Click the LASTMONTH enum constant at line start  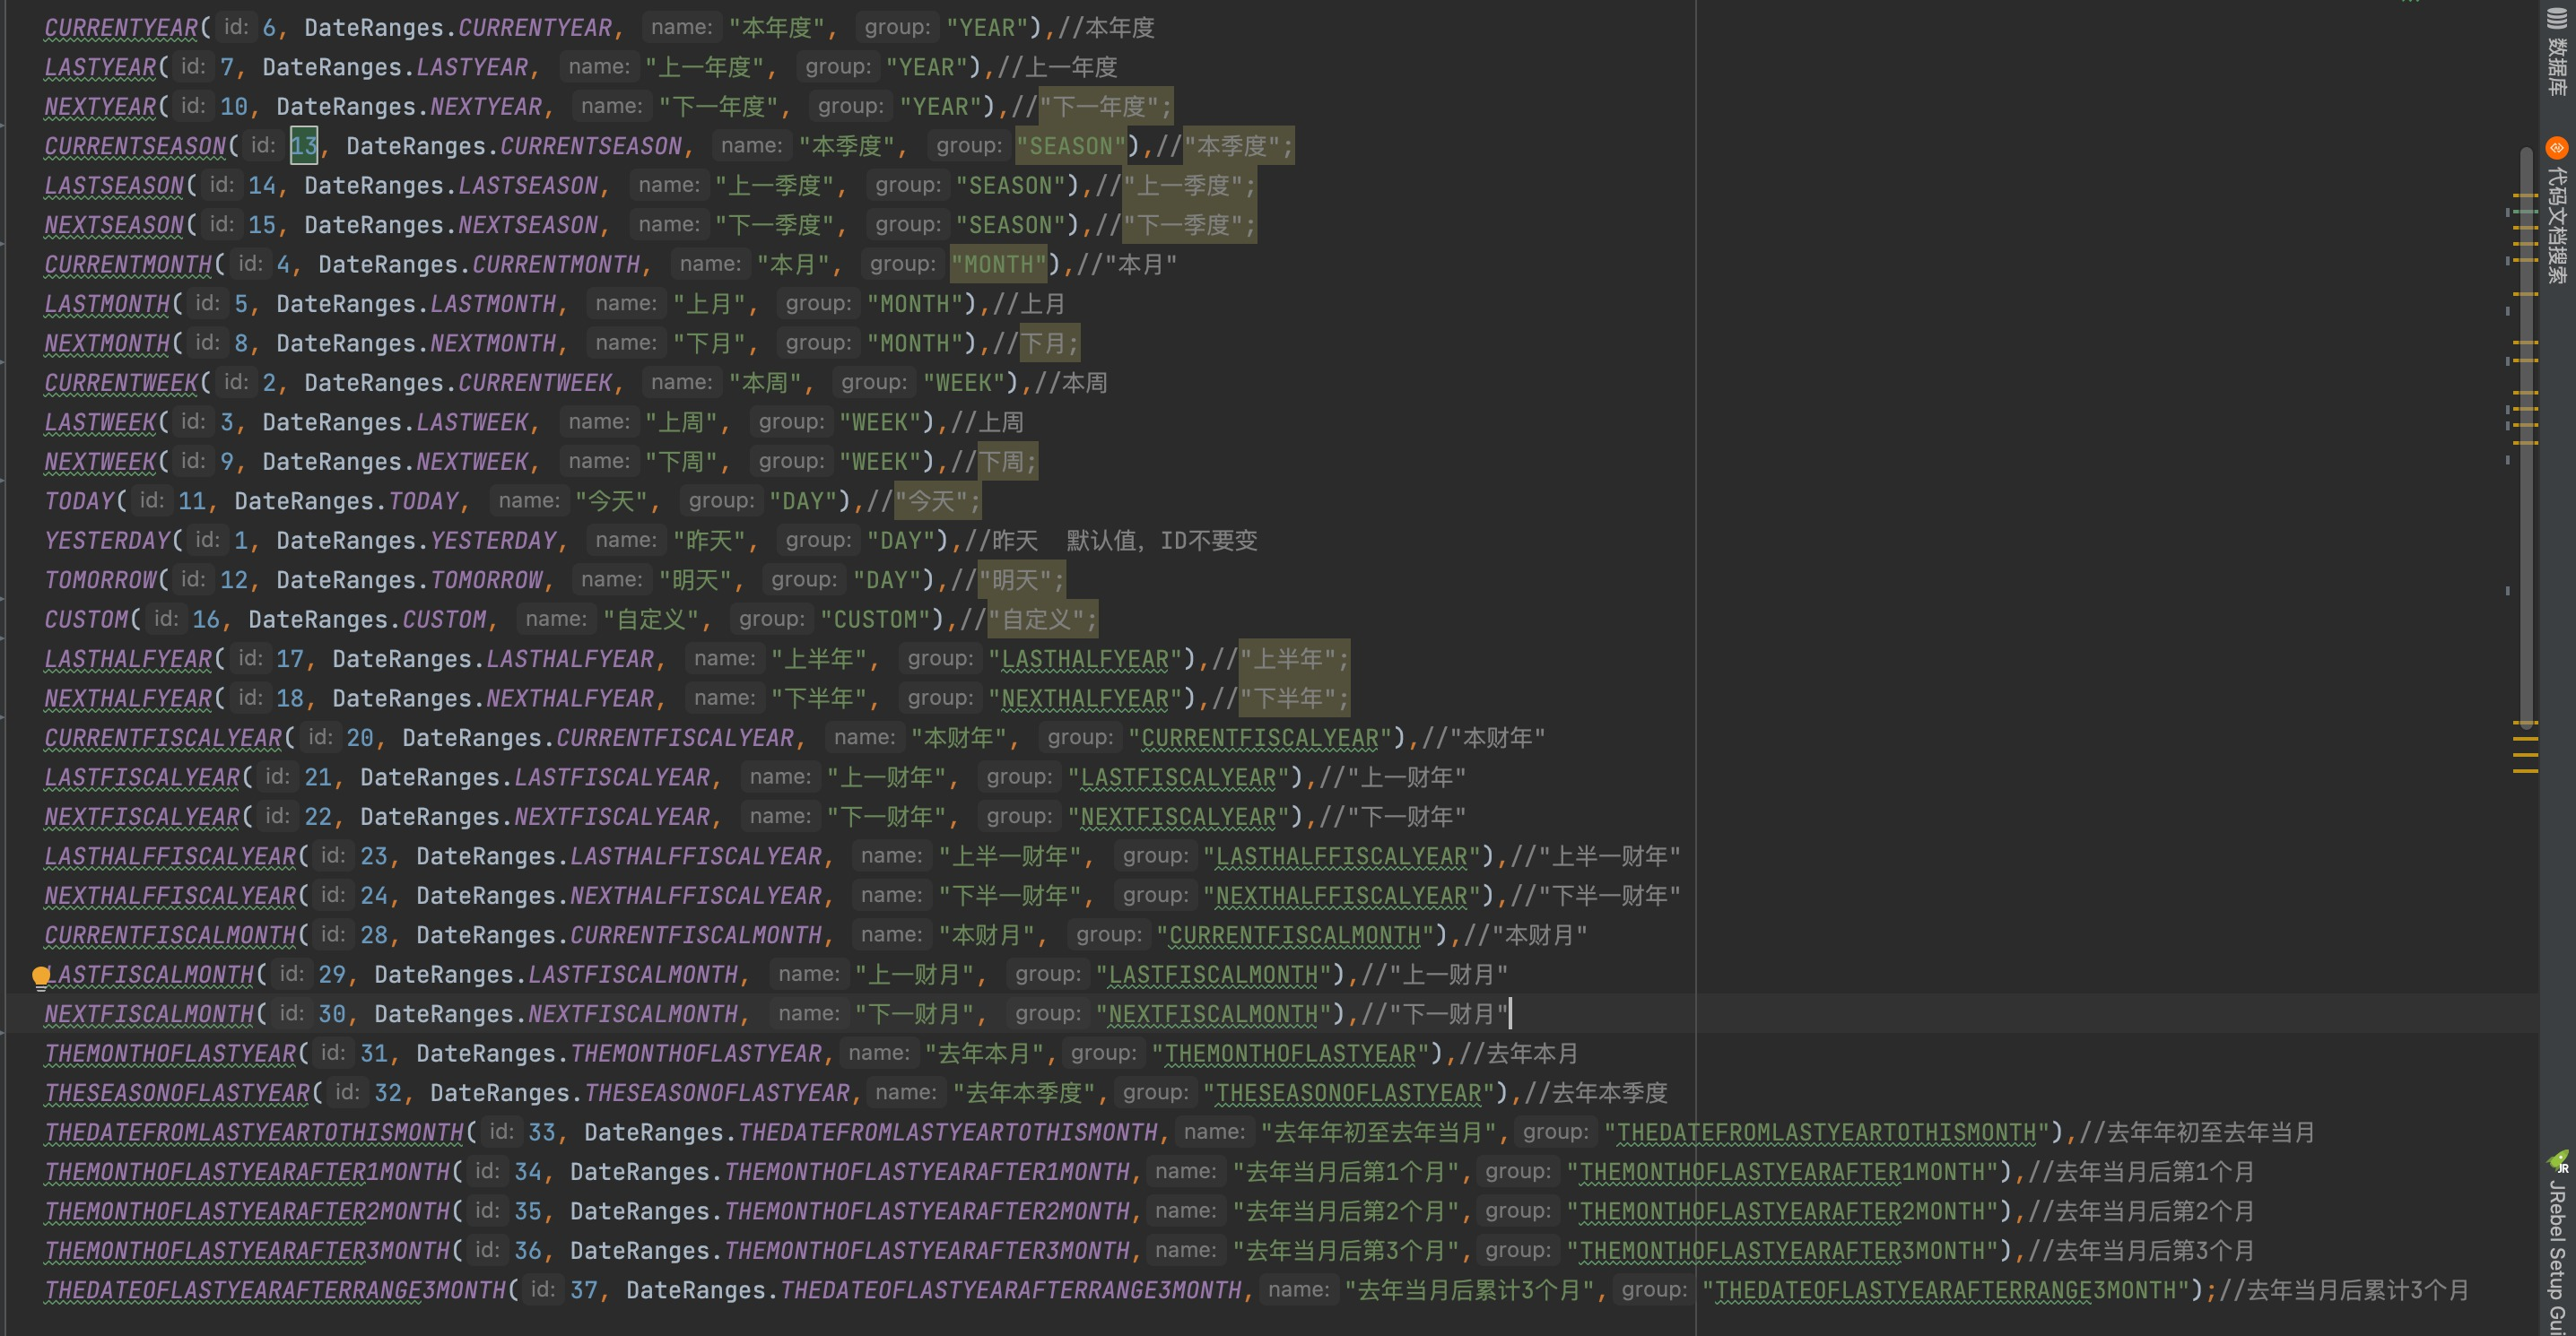point(107,304)
